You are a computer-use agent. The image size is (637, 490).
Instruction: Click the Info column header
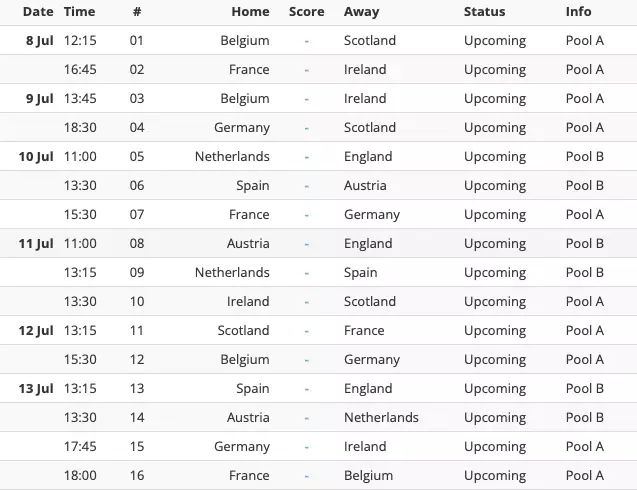coord(578,12)
